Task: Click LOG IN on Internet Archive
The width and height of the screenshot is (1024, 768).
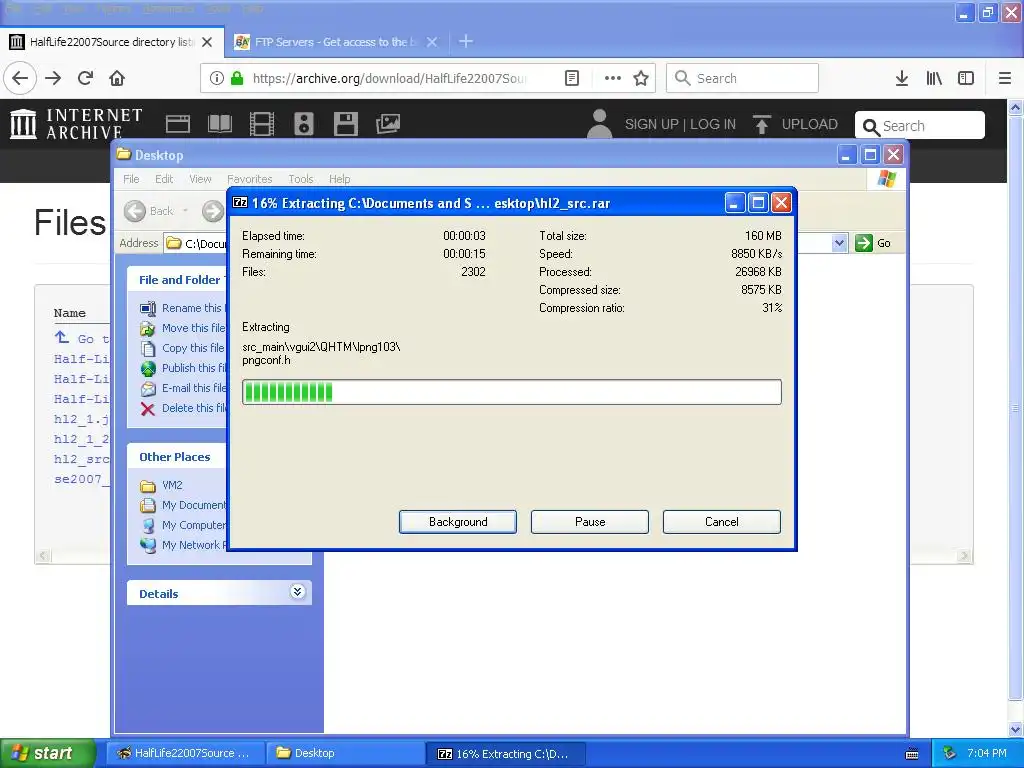Action: click(x=712, y=124)
